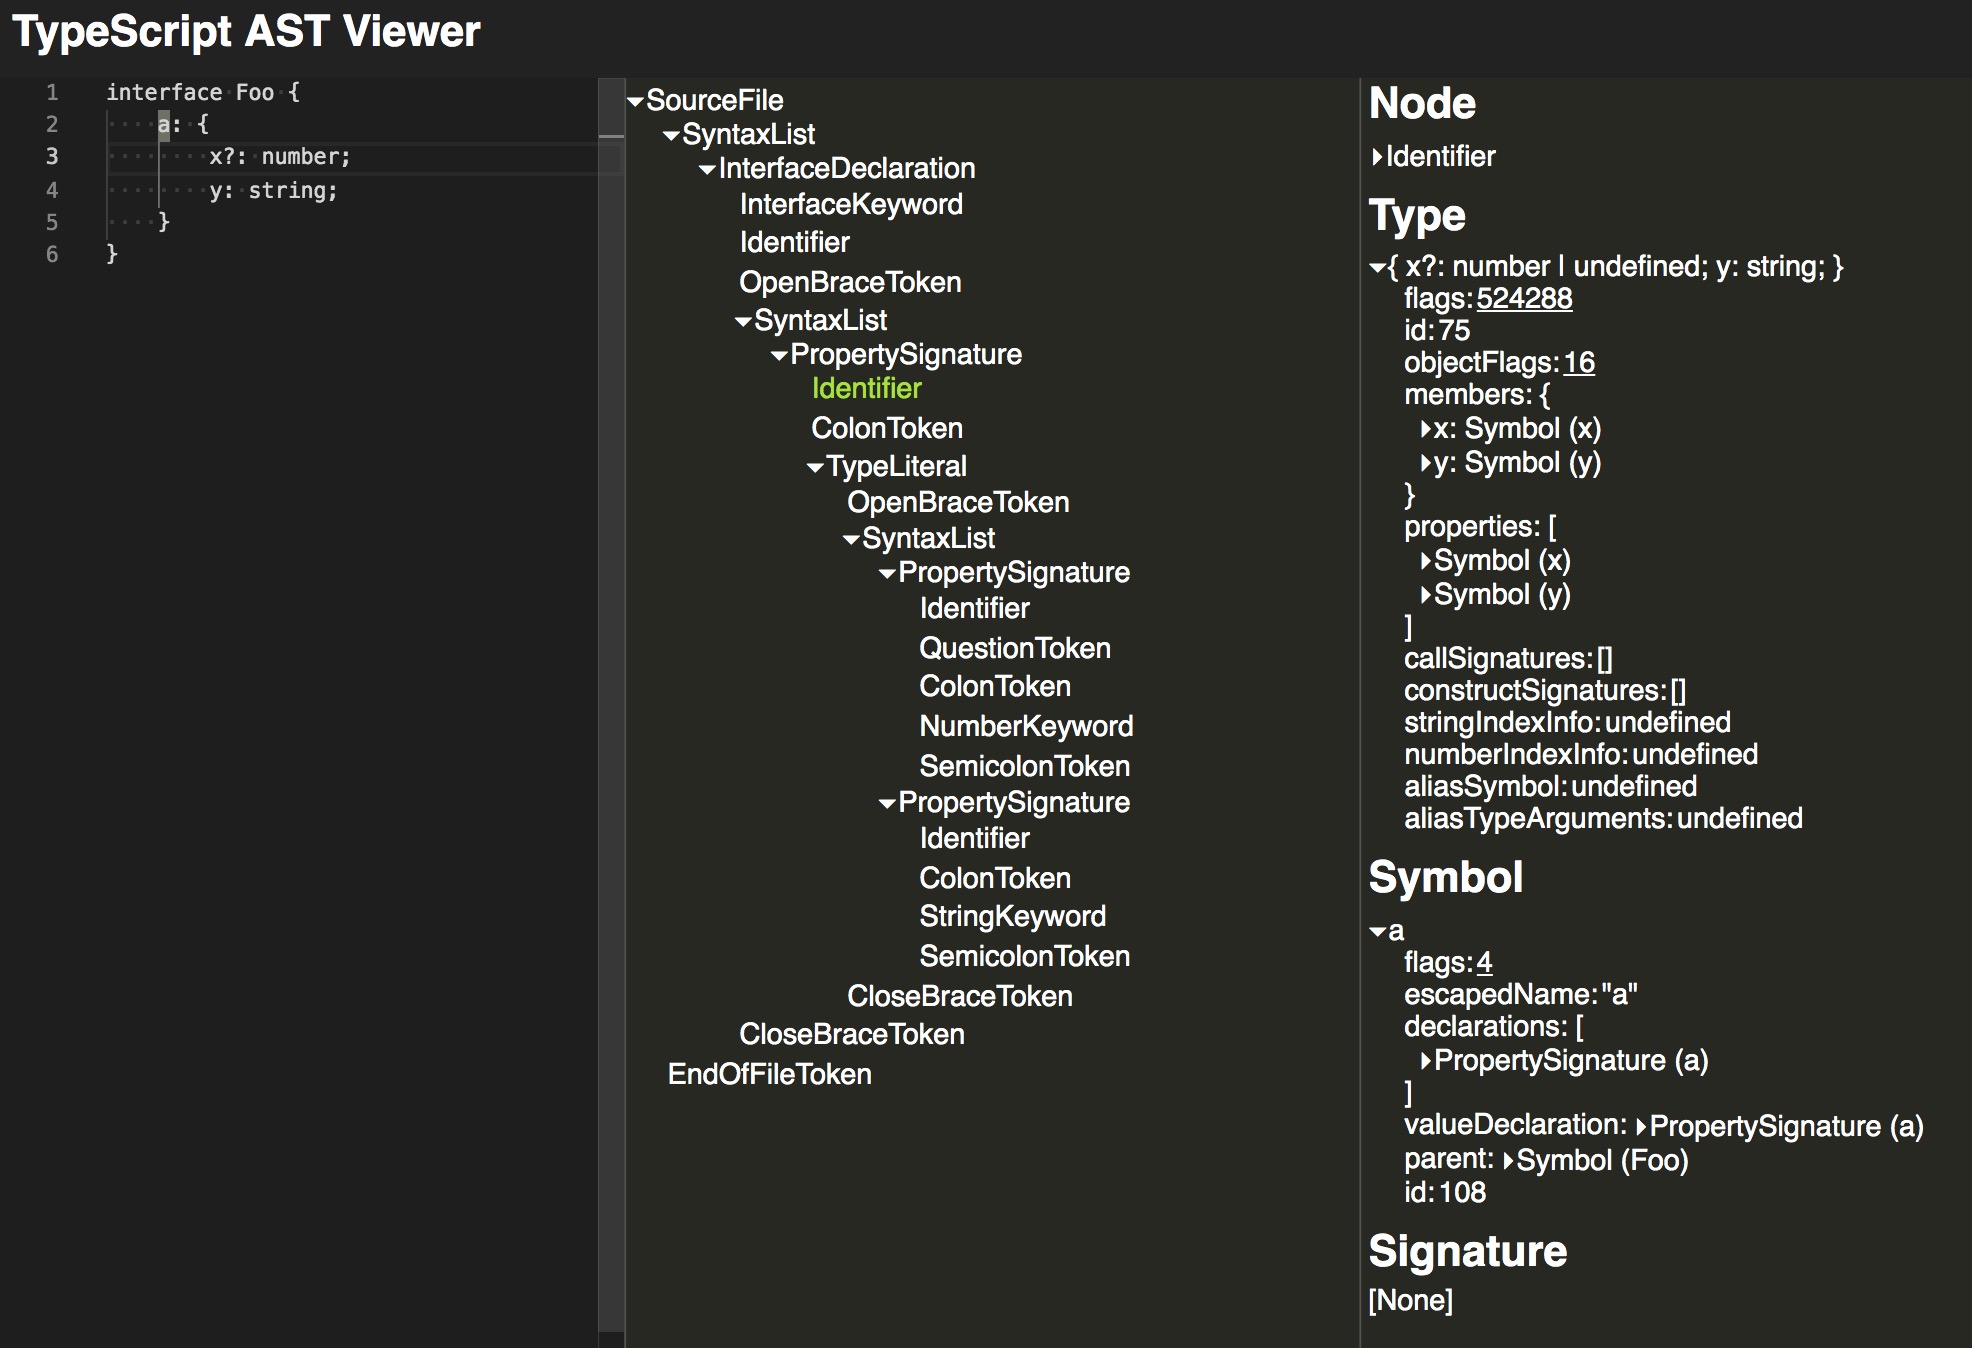Collapse the type literal details under Type

coord(1377,267)
